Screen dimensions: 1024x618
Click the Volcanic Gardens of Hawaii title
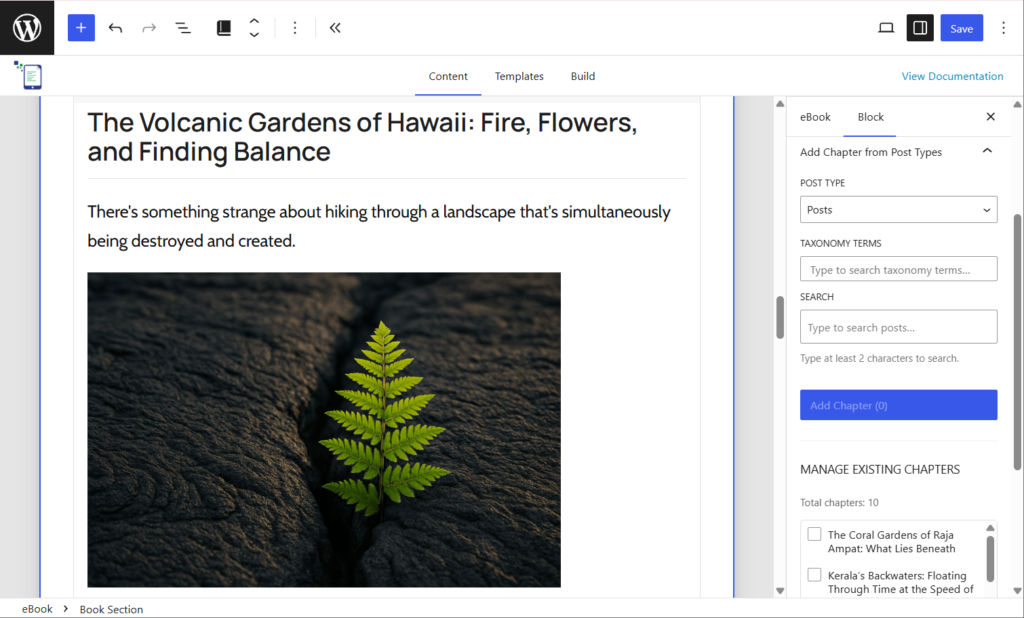point(362,137)
